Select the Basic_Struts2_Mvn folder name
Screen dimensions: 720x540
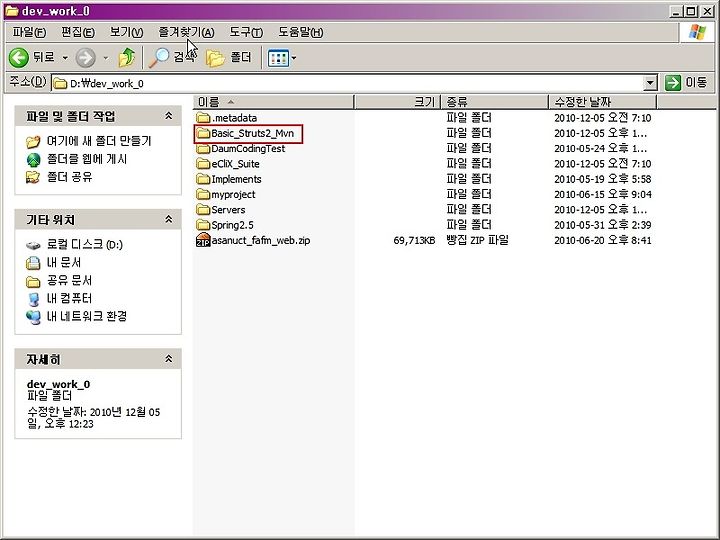253,134
